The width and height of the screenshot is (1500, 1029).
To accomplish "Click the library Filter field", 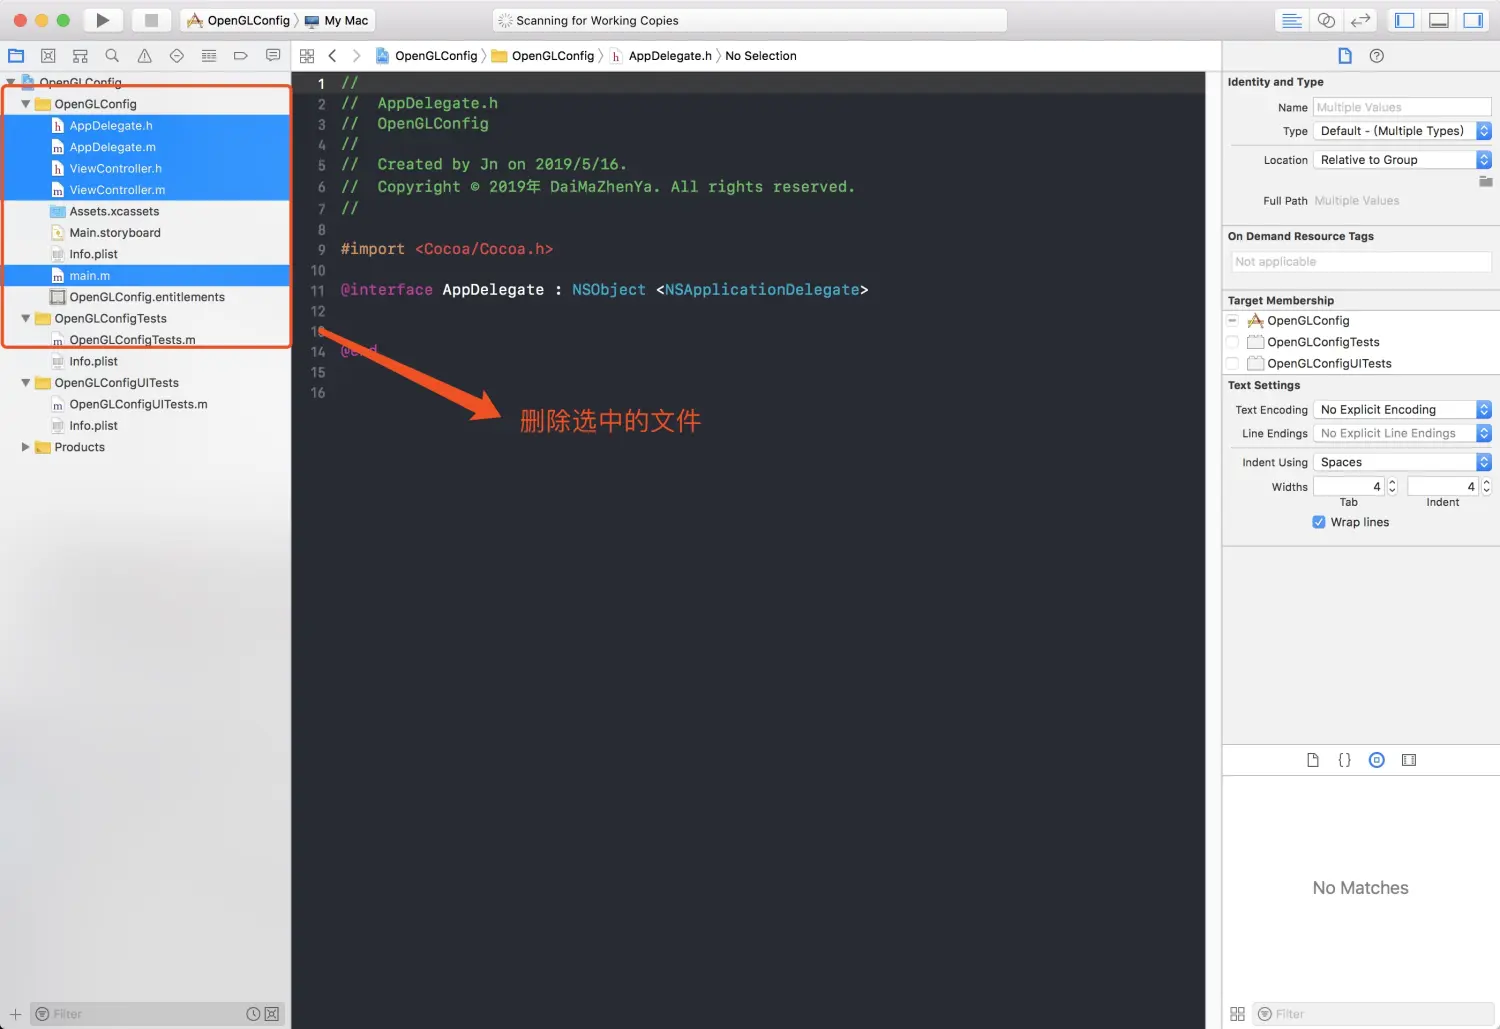I will point(1374,1014).
